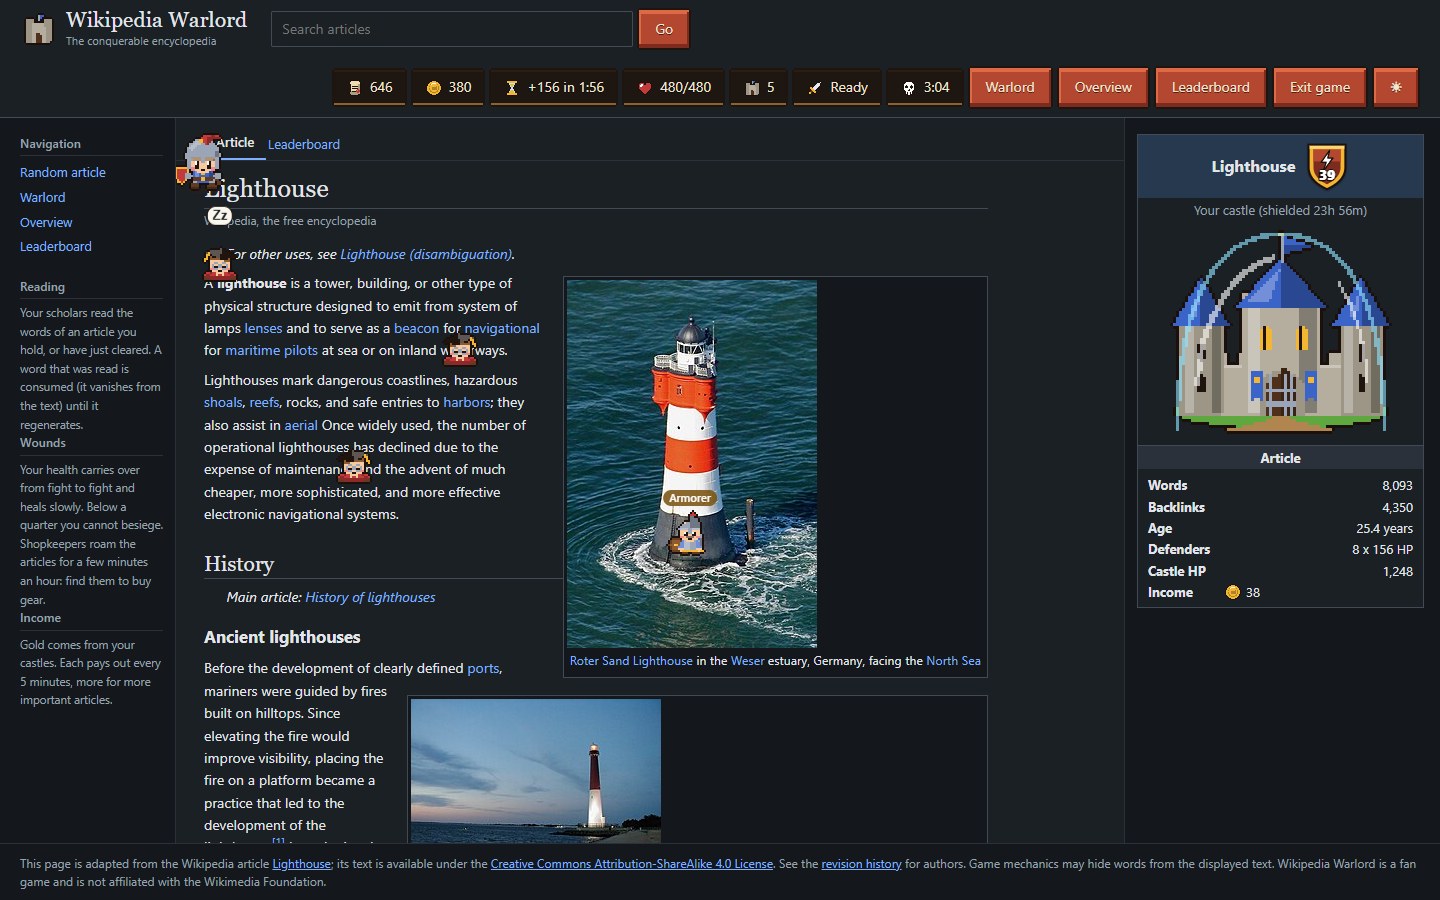The image size is (1440, 900).
Task: Click the castle count indicator showing 5
Action: click(x=759, y=87)
